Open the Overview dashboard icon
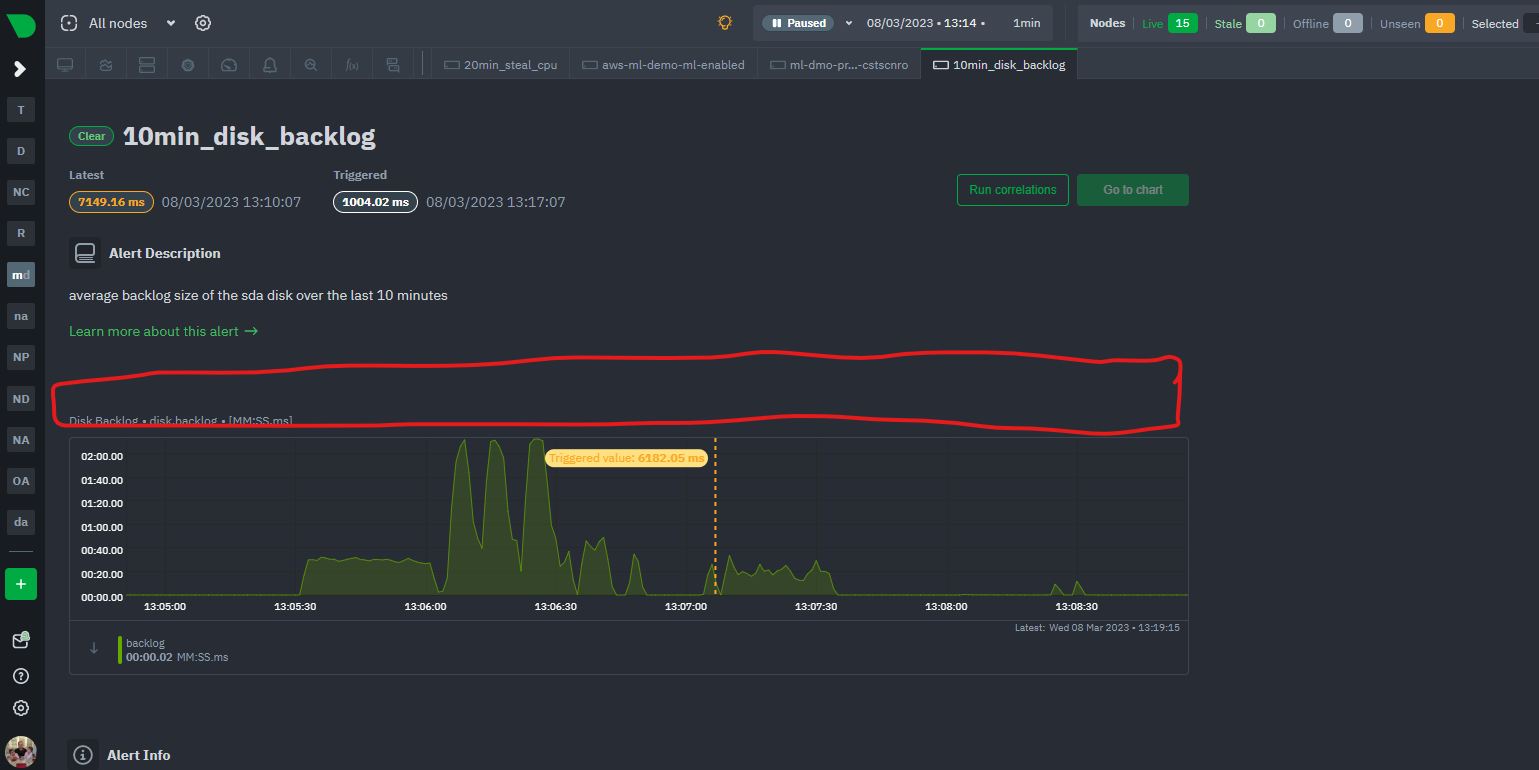 coord(65,63)
